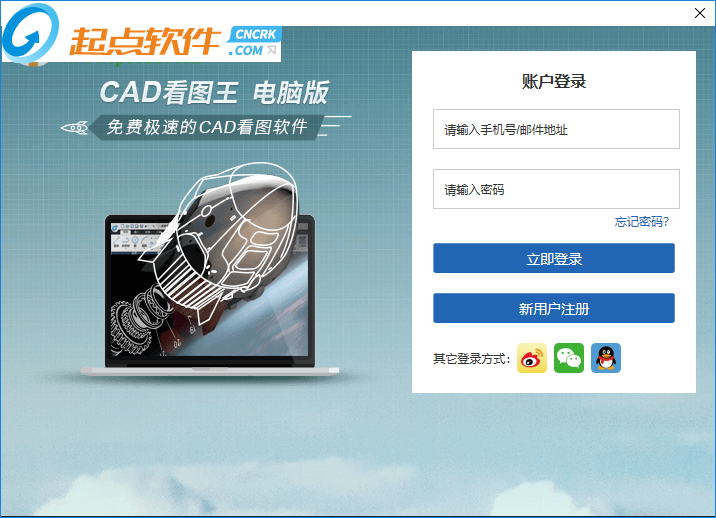Click the orange 起点软件 watermark text

144,42
